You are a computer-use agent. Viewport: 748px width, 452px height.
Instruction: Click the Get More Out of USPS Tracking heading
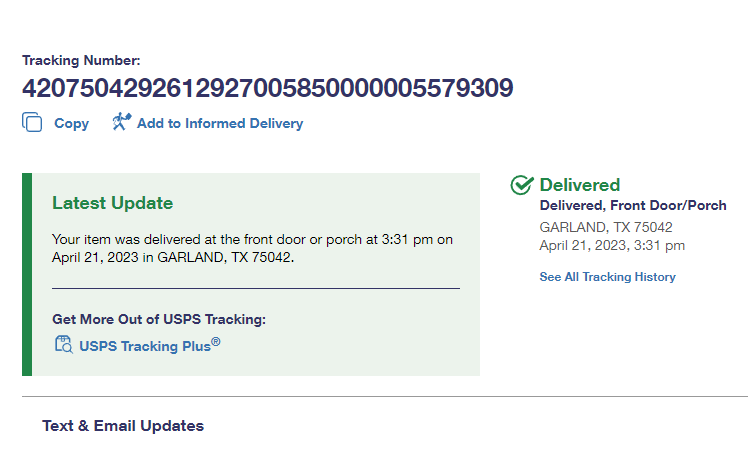point(159,320)
